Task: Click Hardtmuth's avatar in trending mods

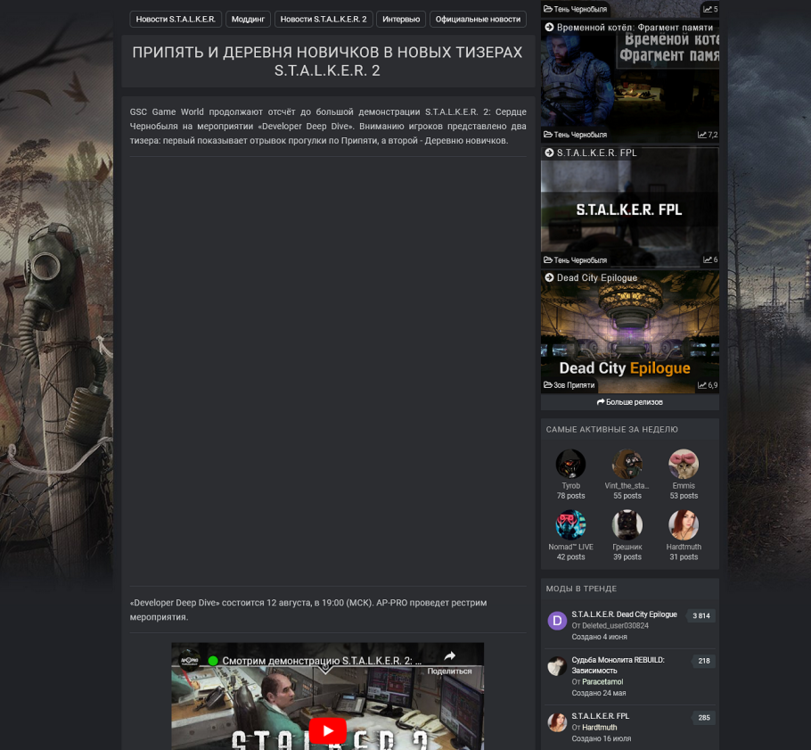Action: point(557,723)
